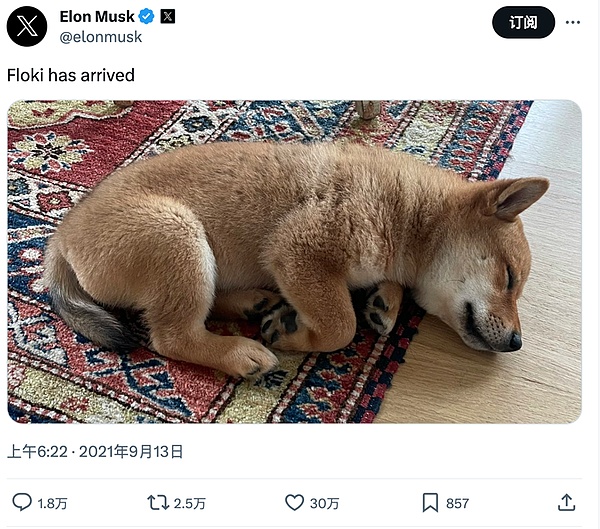The height and width of the screenshot is (529, 600).
Task: Click the 2.5万 repost count
Action: tap(190, 503)
